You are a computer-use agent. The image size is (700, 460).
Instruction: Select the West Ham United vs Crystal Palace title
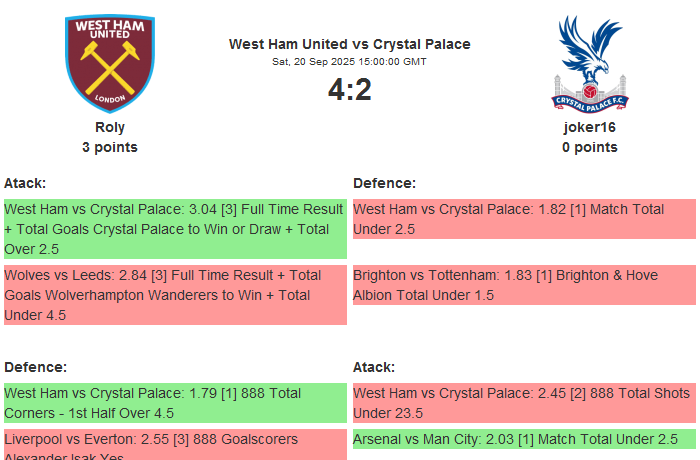[x=349, y=44]
